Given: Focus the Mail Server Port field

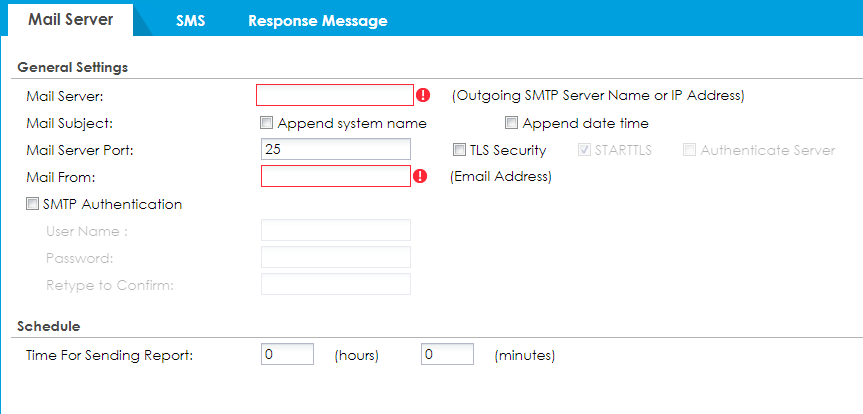Looking at the screenshot, I should click(x=335, y=150).
